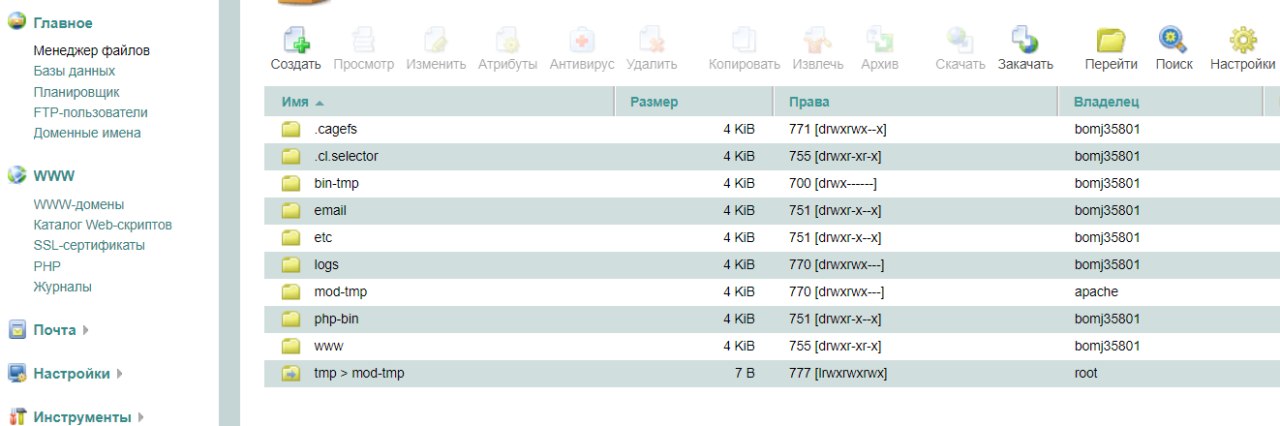Click the Скачать download icon

960,40
